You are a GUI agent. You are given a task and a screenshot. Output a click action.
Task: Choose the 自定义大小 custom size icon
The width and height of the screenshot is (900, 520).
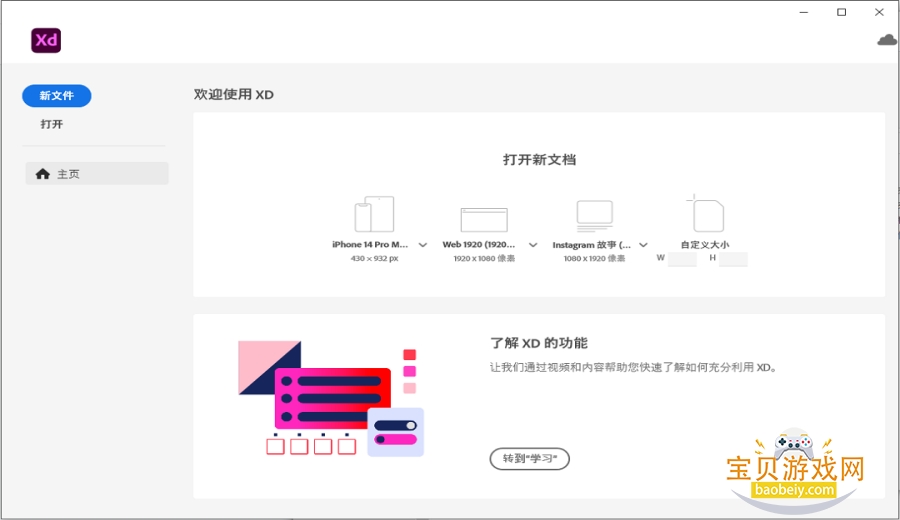click(x=705, y=213)
